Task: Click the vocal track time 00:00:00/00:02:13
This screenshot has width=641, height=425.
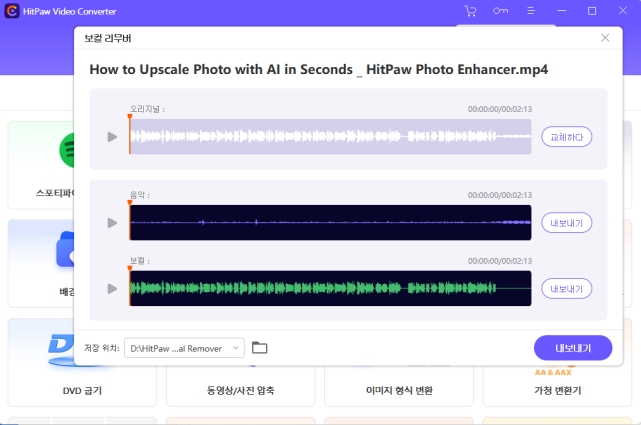Action: 500,261
